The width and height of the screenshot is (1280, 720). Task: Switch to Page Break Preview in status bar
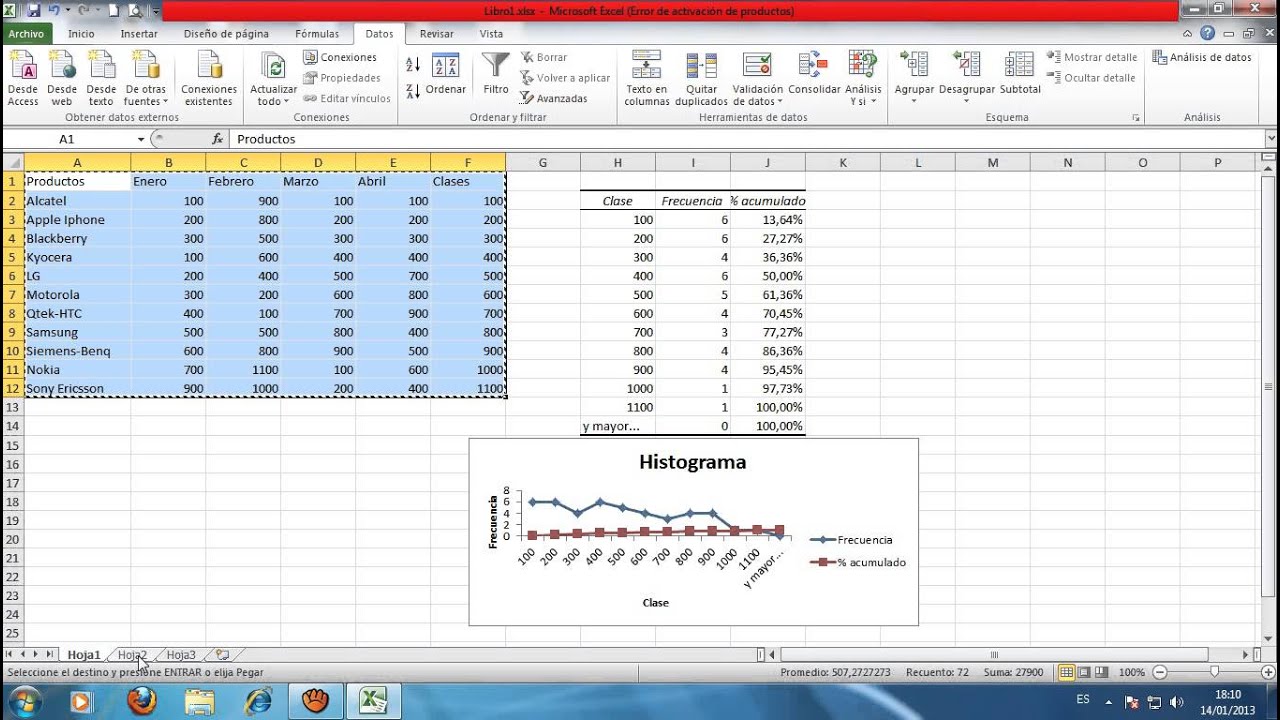(1102, 673)
